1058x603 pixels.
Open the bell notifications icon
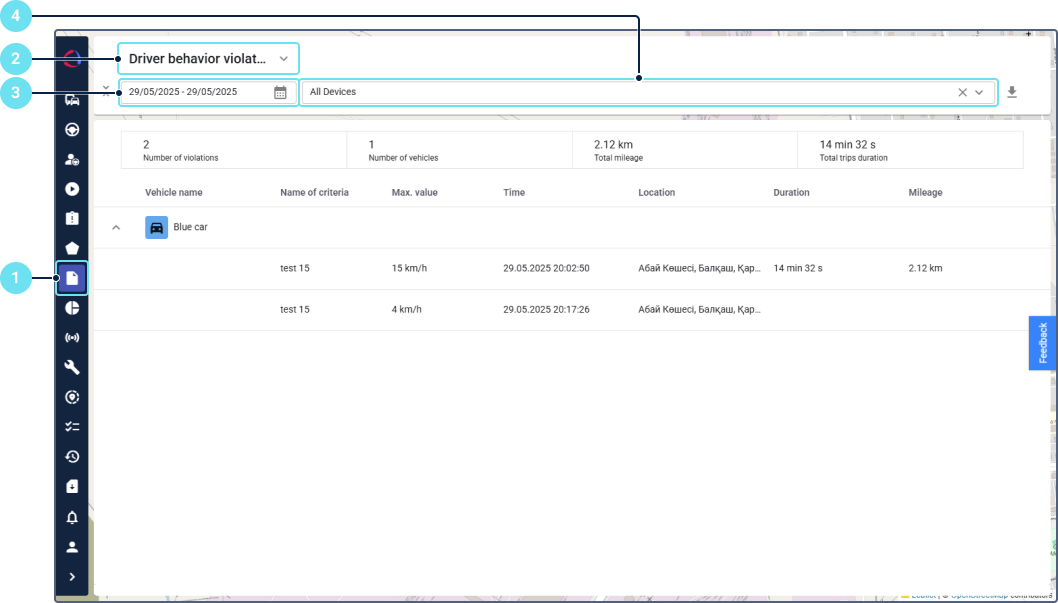(72, 517)
